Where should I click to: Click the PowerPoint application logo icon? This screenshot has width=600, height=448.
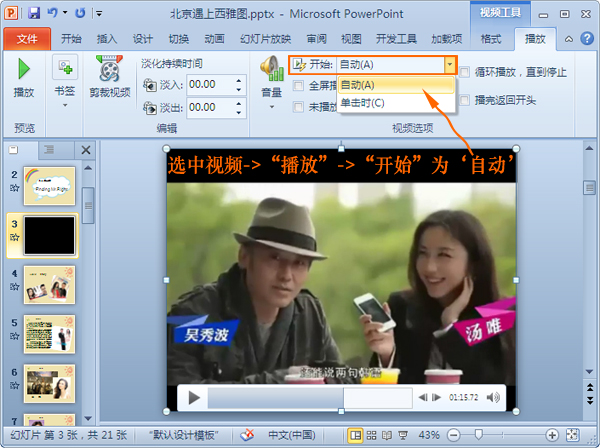[x=11, y=14]
